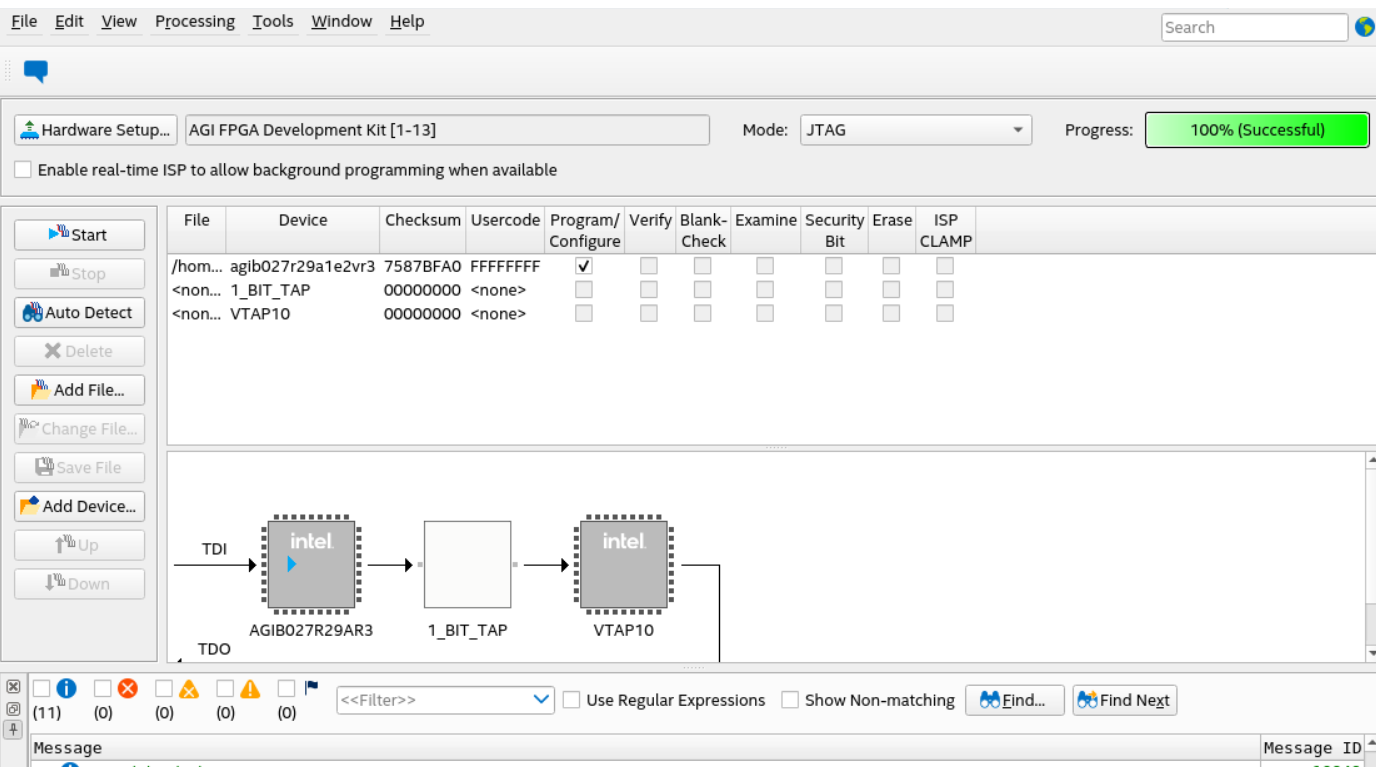The image size is (1376, 767).
Task: Open the Mode JTAG dropdown
Action: pos(915,130)
